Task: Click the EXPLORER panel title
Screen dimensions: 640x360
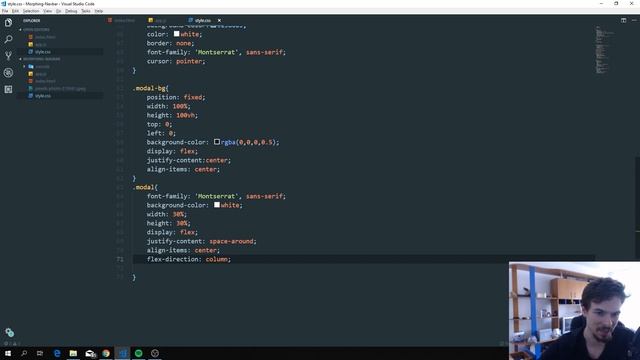Action: 31,20
